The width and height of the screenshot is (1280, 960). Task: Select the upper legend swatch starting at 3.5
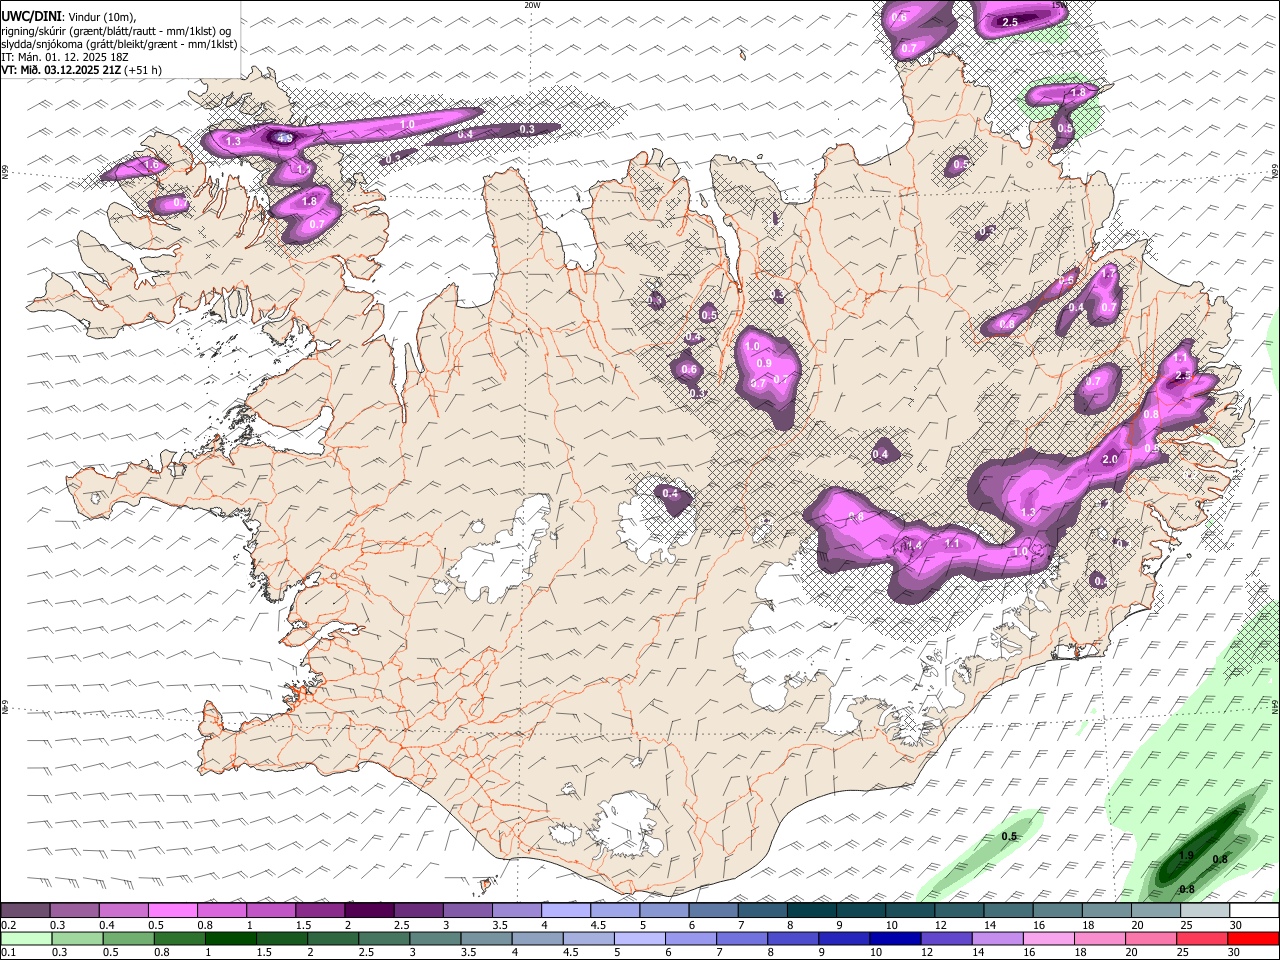[x=516, y=910]
